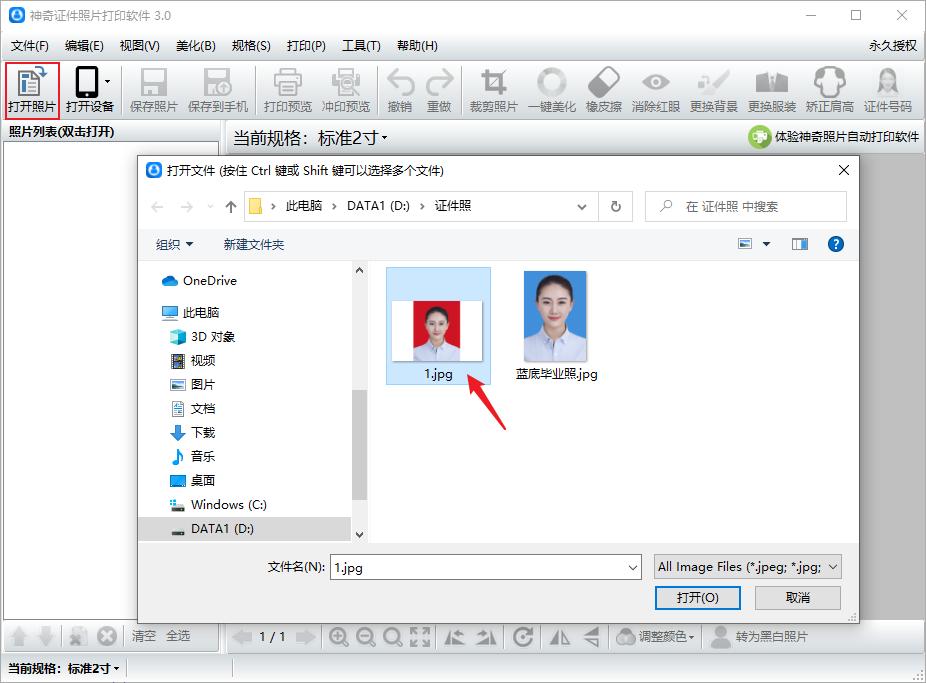Open the 保存到手机 save-to-phone function

click(x=218, y=89)
